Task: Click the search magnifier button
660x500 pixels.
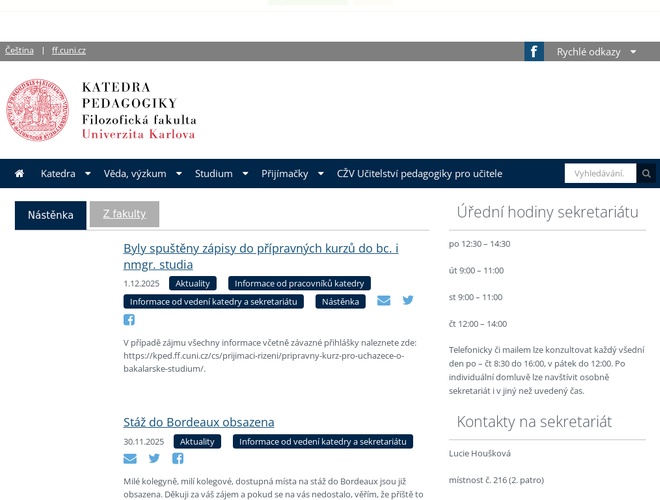Action: click(x=647, y=174)
